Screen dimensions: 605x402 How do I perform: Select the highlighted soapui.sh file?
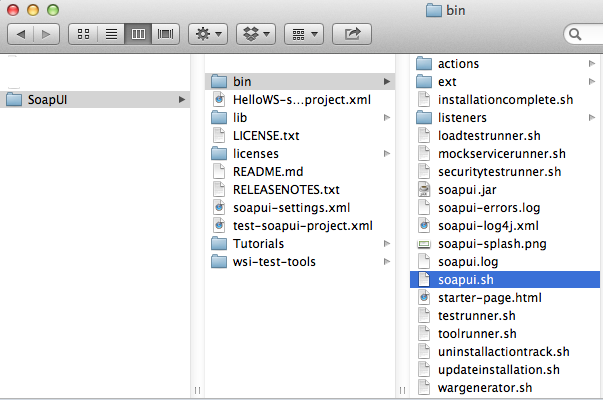[x=505, y=280]
